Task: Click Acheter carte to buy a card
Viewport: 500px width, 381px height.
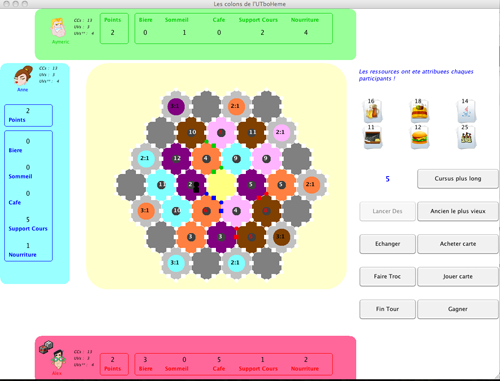Action: pyautogui.click(x=458, y=244)
